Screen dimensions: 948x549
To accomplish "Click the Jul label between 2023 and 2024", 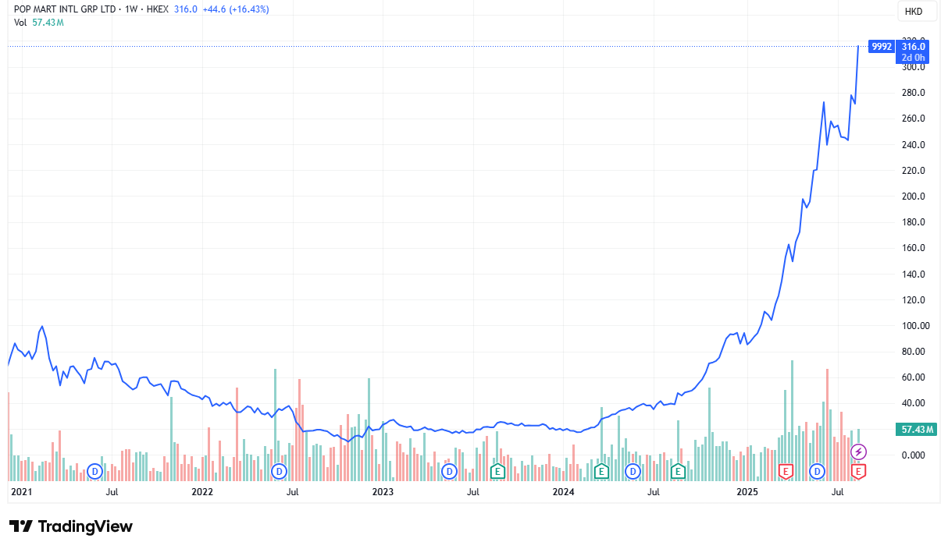I will pos(473,492).
